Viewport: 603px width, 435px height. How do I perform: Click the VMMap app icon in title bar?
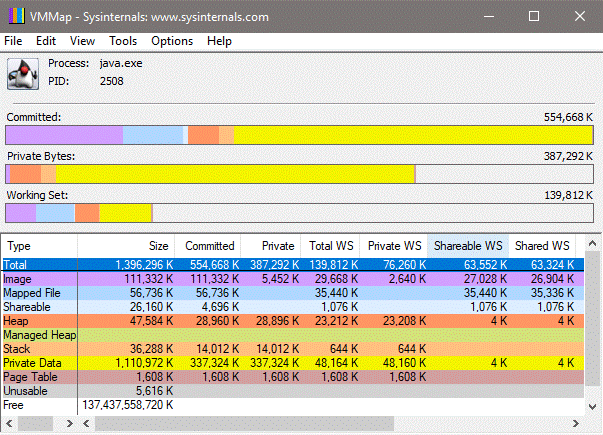(x=16, y=17)
